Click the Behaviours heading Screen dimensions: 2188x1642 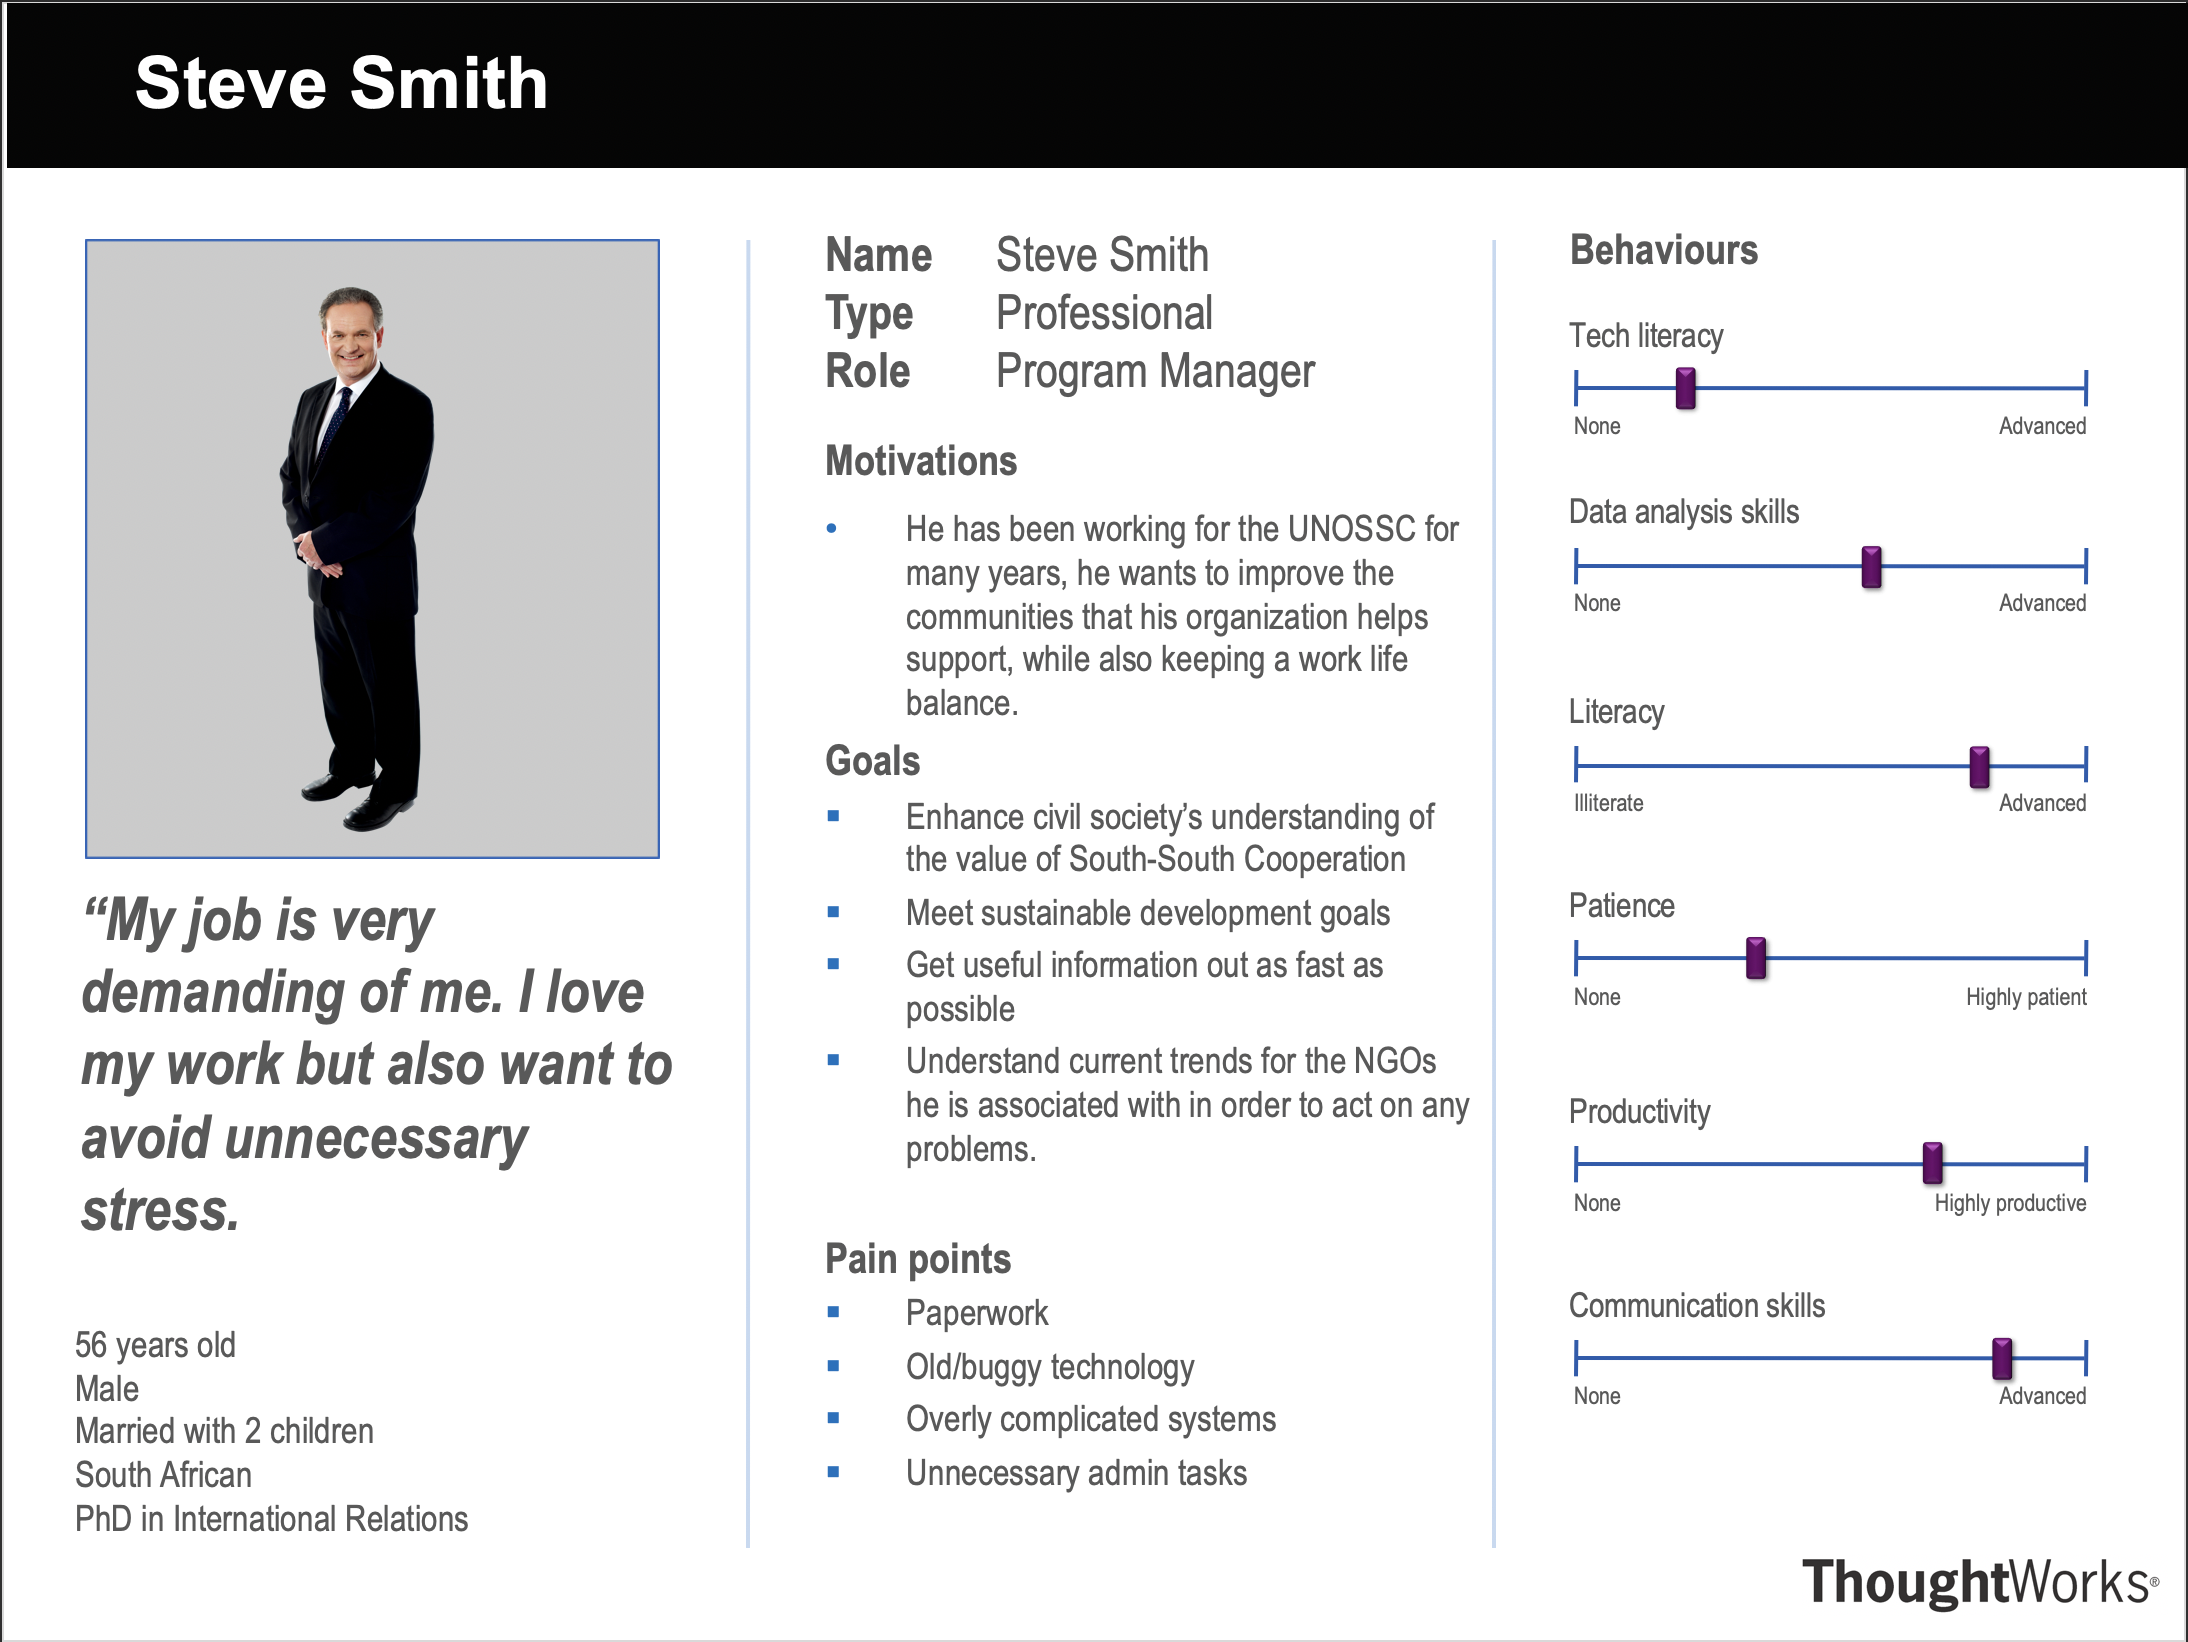coord(1663,250)
